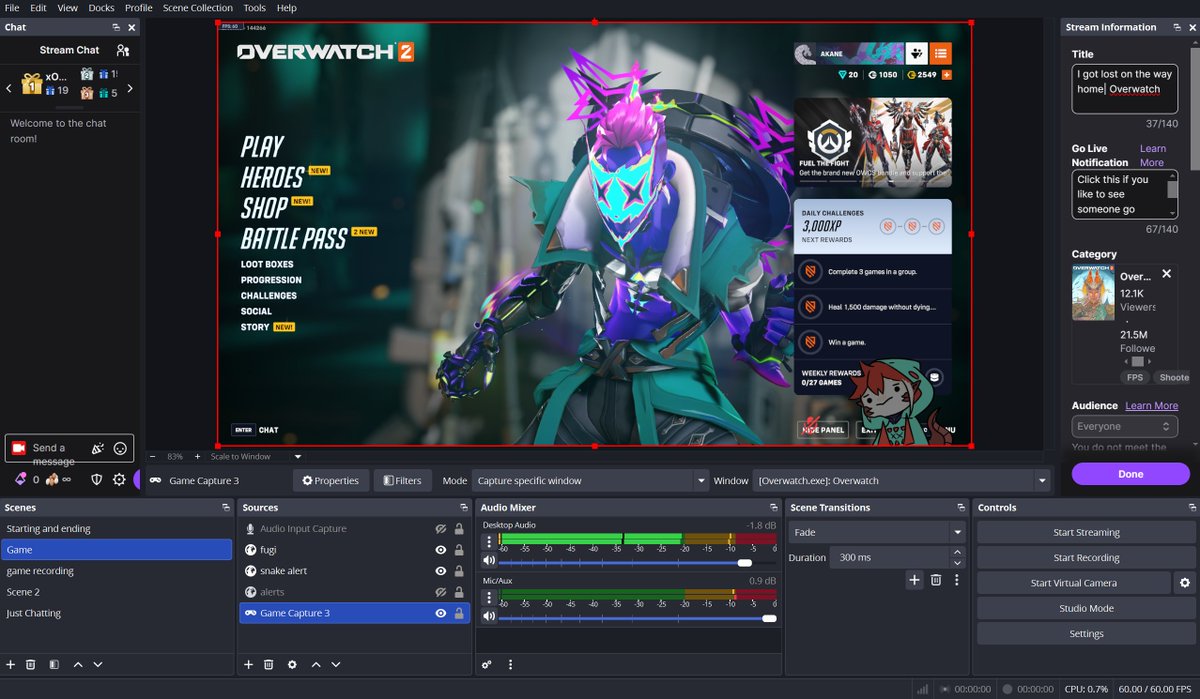Open scene transition three-dot properties menu
Viewport: 1200px width, 699px height.
coord(957,580)
